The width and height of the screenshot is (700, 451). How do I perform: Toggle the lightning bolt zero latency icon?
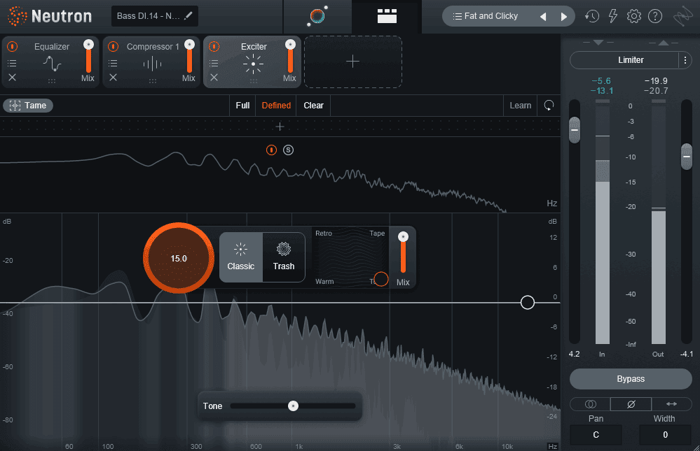[x=613, y=17]
